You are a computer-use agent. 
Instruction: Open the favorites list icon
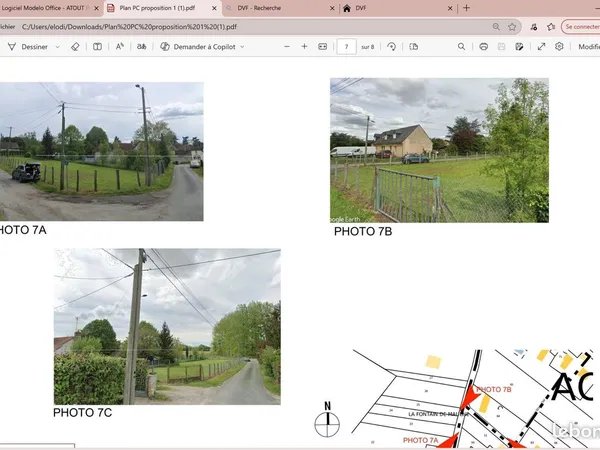551,27
